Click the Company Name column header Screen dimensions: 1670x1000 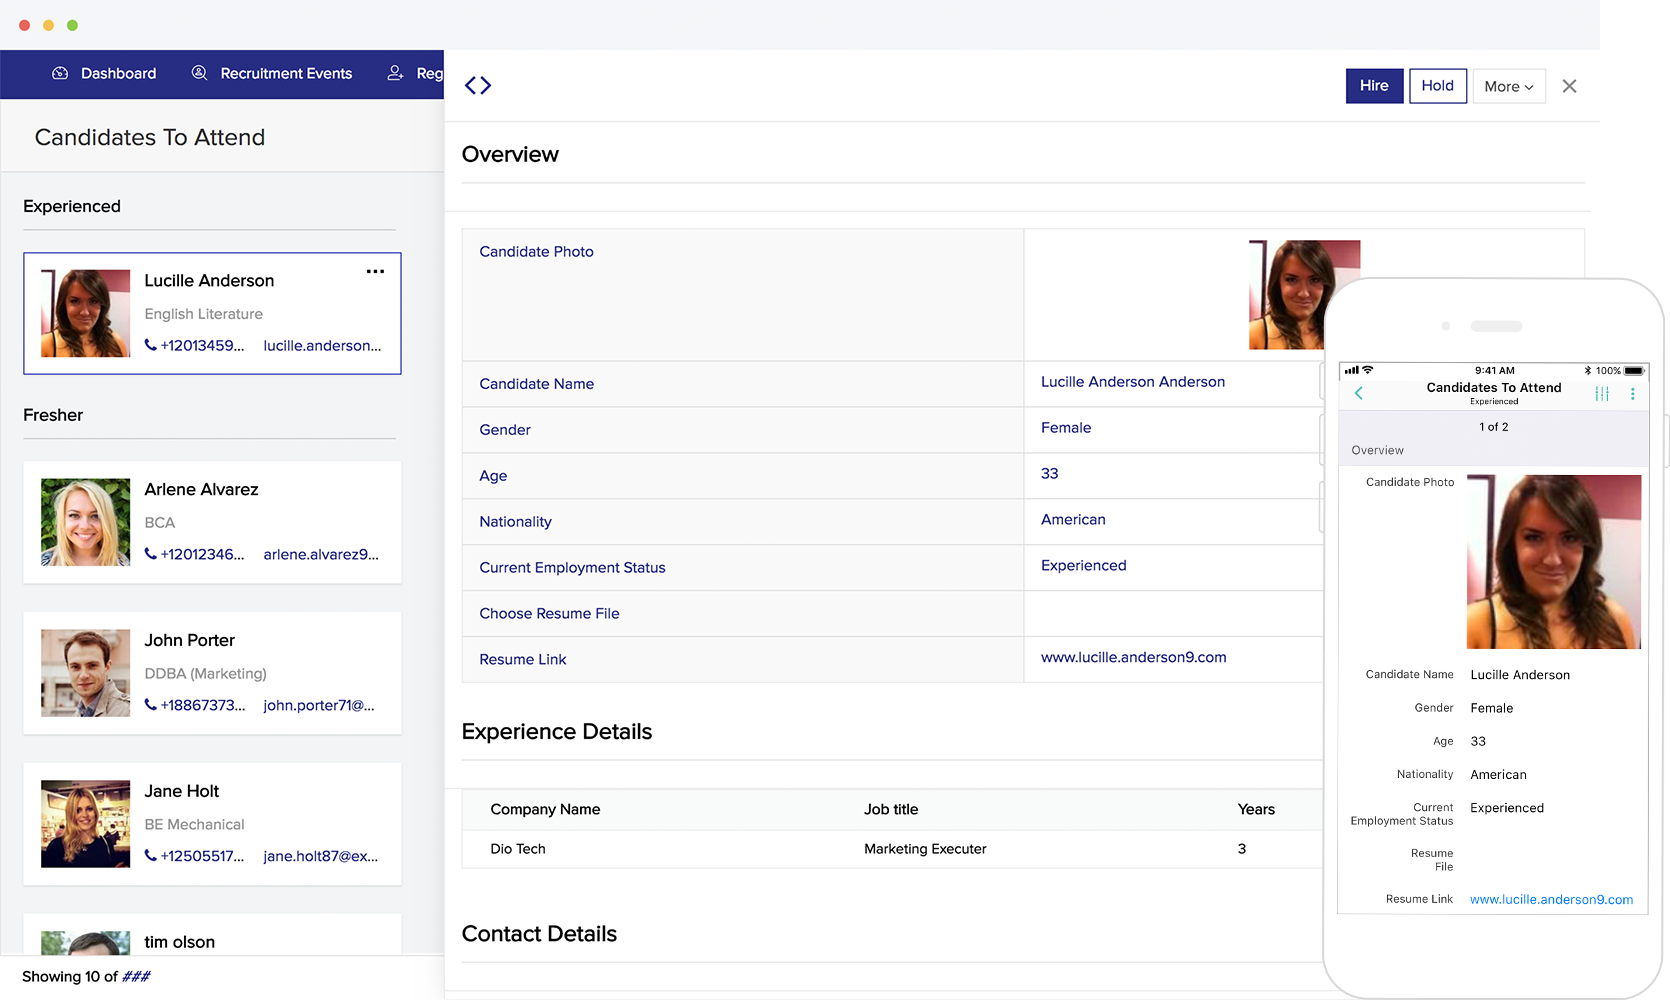pyautogui.click(x=545, y=809)
